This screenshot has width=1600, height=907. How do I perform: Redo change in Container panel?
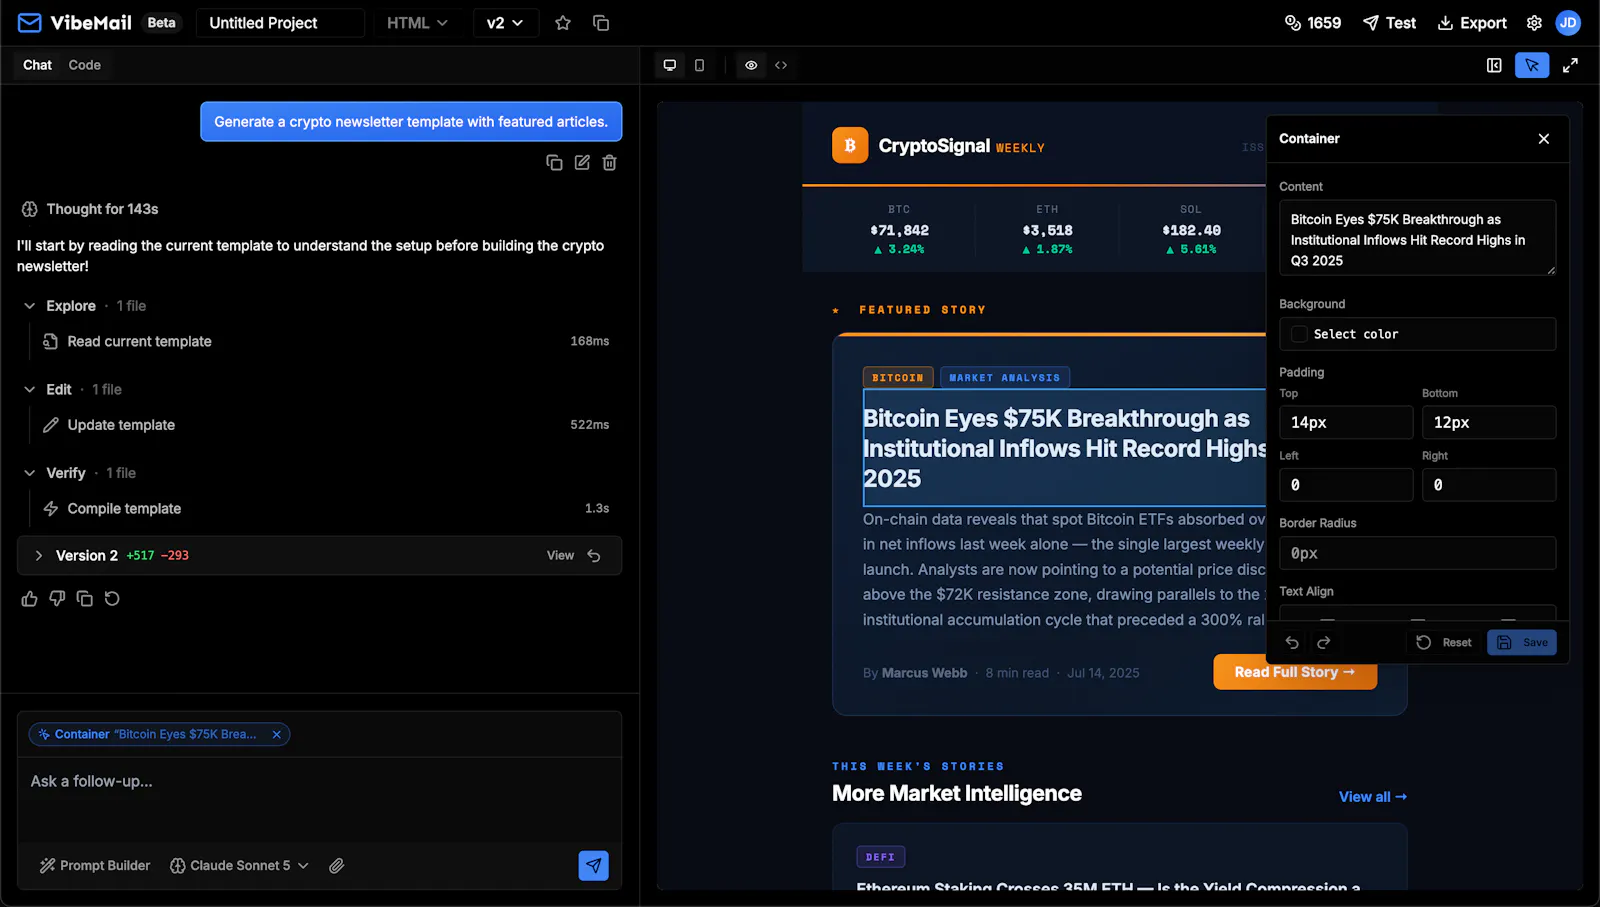click(x=1324, y=643)
